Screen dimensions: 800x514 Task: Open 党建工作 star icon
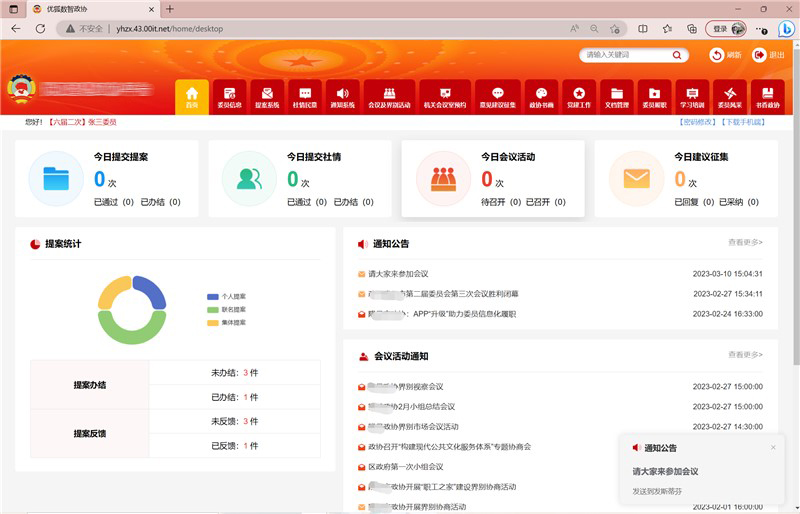[x=579, y=95]
